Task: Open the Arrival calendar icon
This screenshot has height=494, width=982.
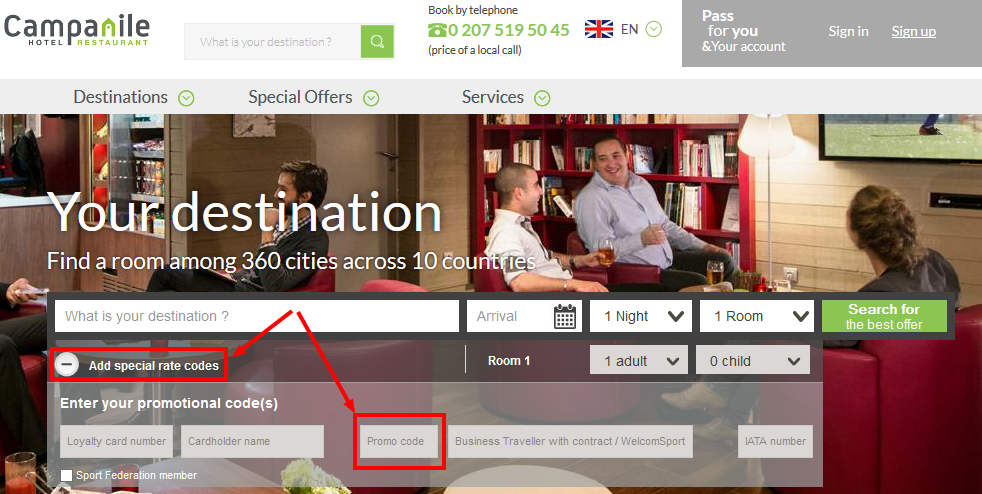Action: coord(565,316)
